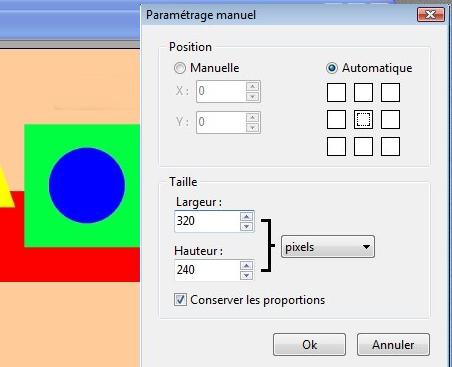Image resolution: width=452 pixels, height=367 pixels.
Task: Select middle-left anchor position box
Action: (x=336, y=119)
